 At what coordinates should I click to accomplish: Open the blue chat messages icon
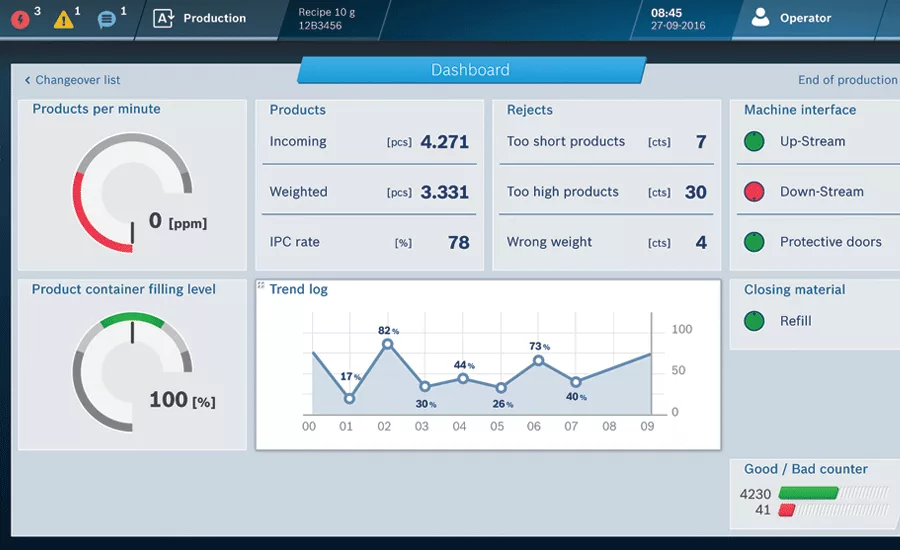(x=106, y=20)
